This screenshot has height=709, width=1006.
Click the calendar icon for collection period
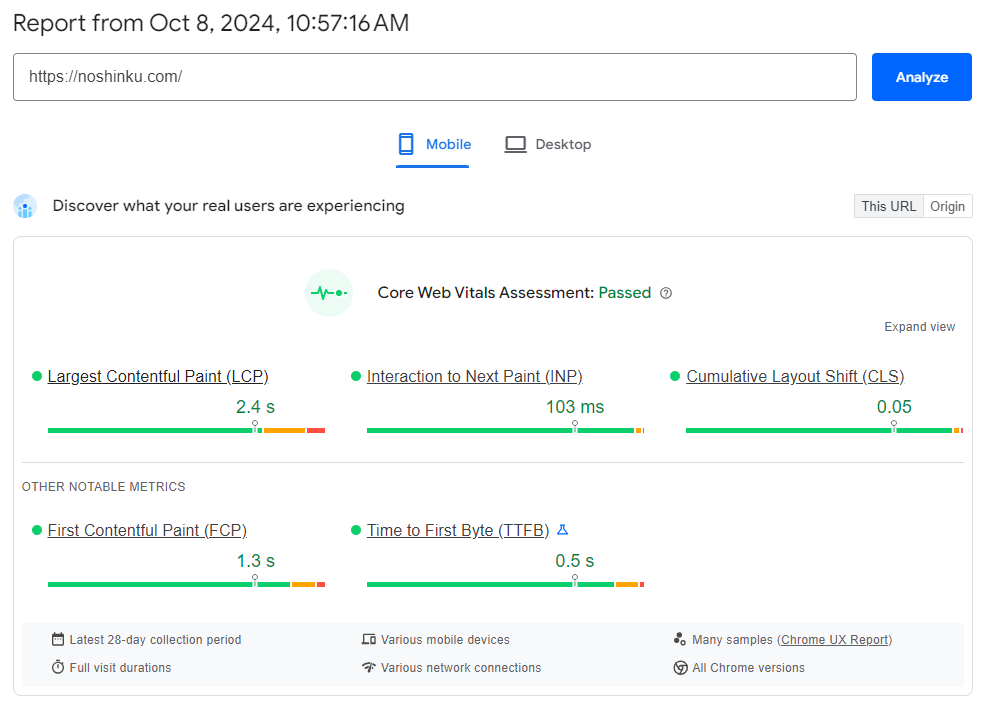[58, 639]
